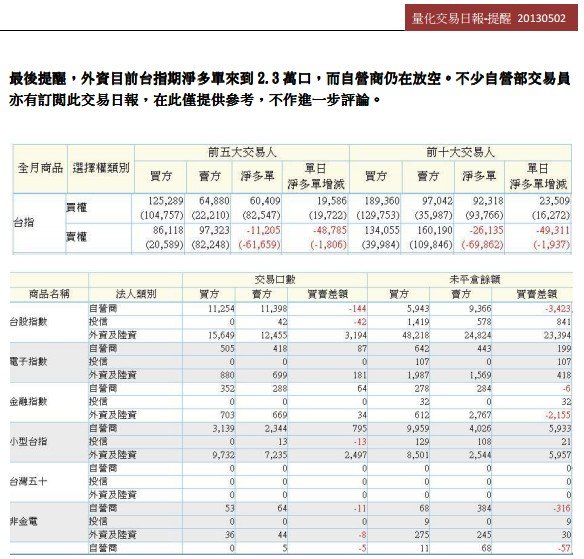The height and width of the screenshot is (559, 584).
Task: Click the value 9,959
Action: click(x=418, y=428)
